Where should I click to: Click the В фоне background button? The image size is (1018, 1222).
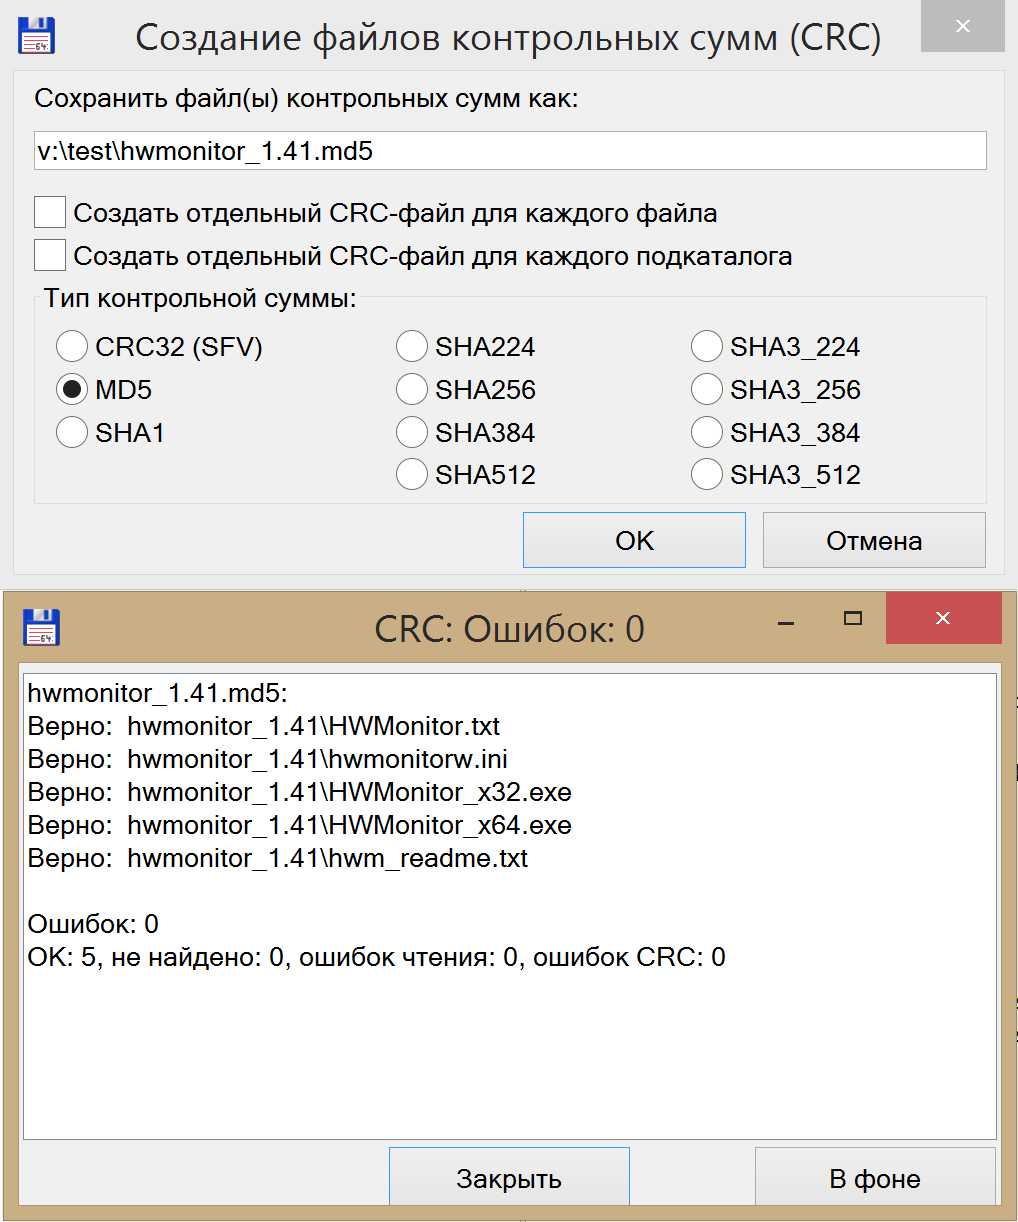click(x=875, y=1178)
